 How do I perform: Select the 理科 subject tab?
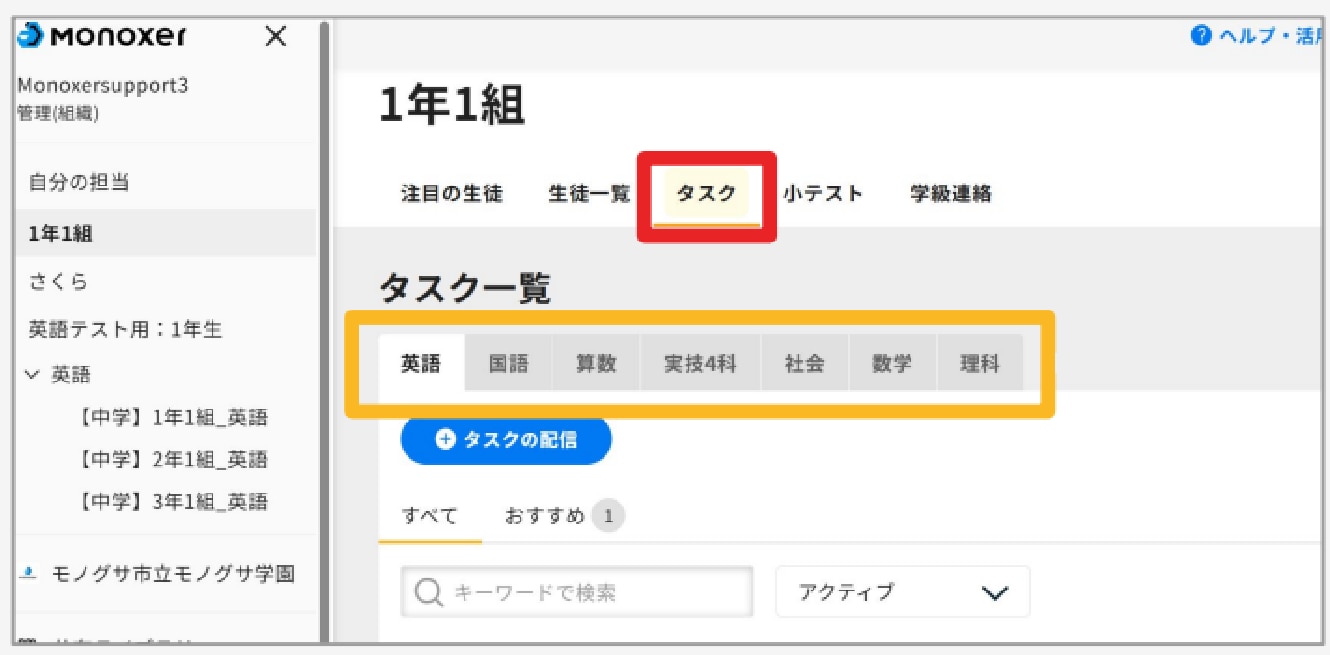click(x=980, y=363)
